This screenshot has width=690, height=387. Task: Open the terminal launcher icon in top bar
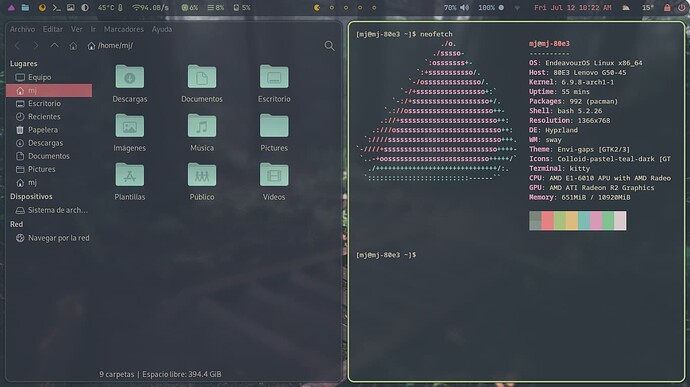56,7
